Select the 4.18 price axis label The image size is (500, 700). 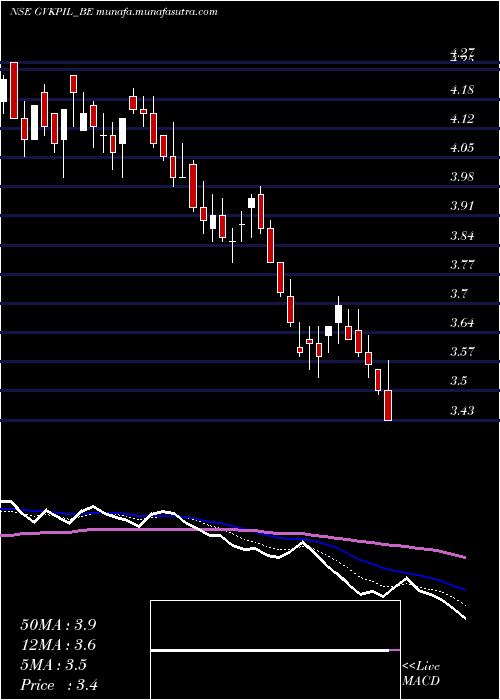462,90
